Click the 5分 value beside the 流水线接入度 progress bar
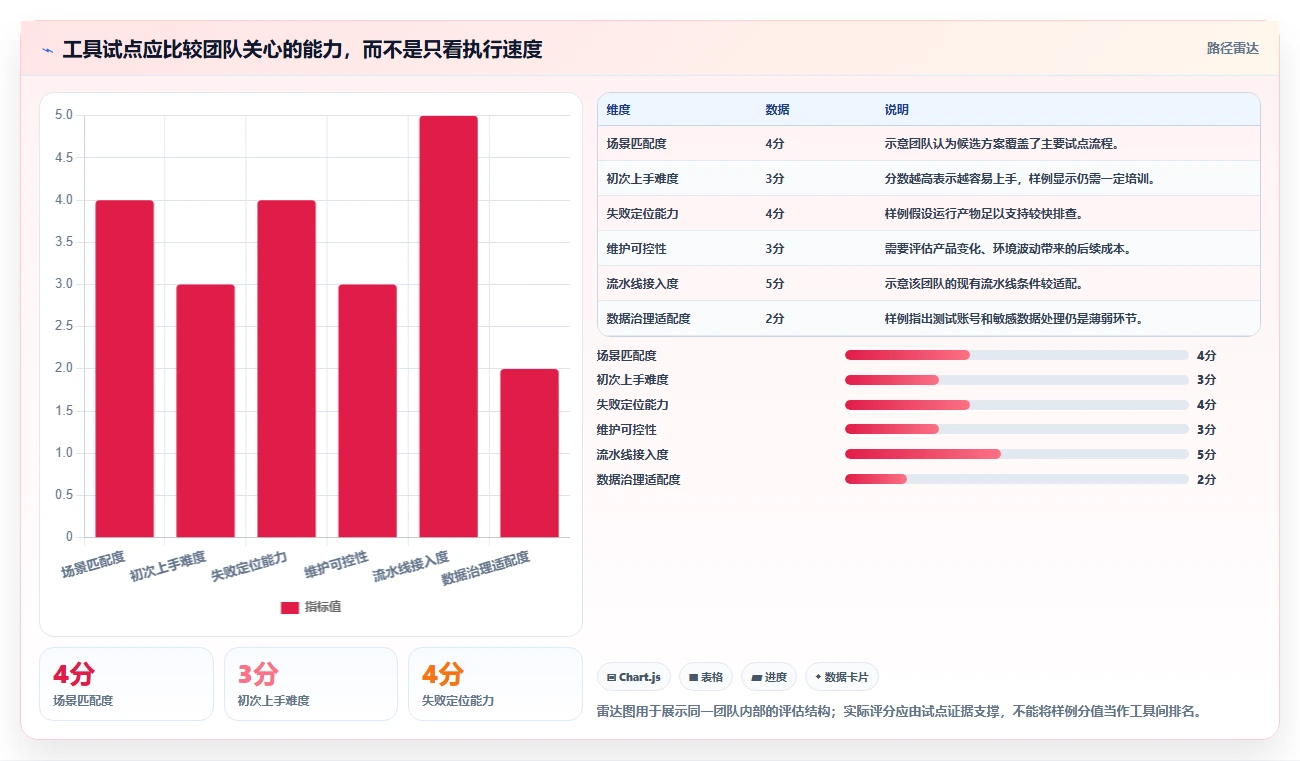 click(x=1206, y=455)
